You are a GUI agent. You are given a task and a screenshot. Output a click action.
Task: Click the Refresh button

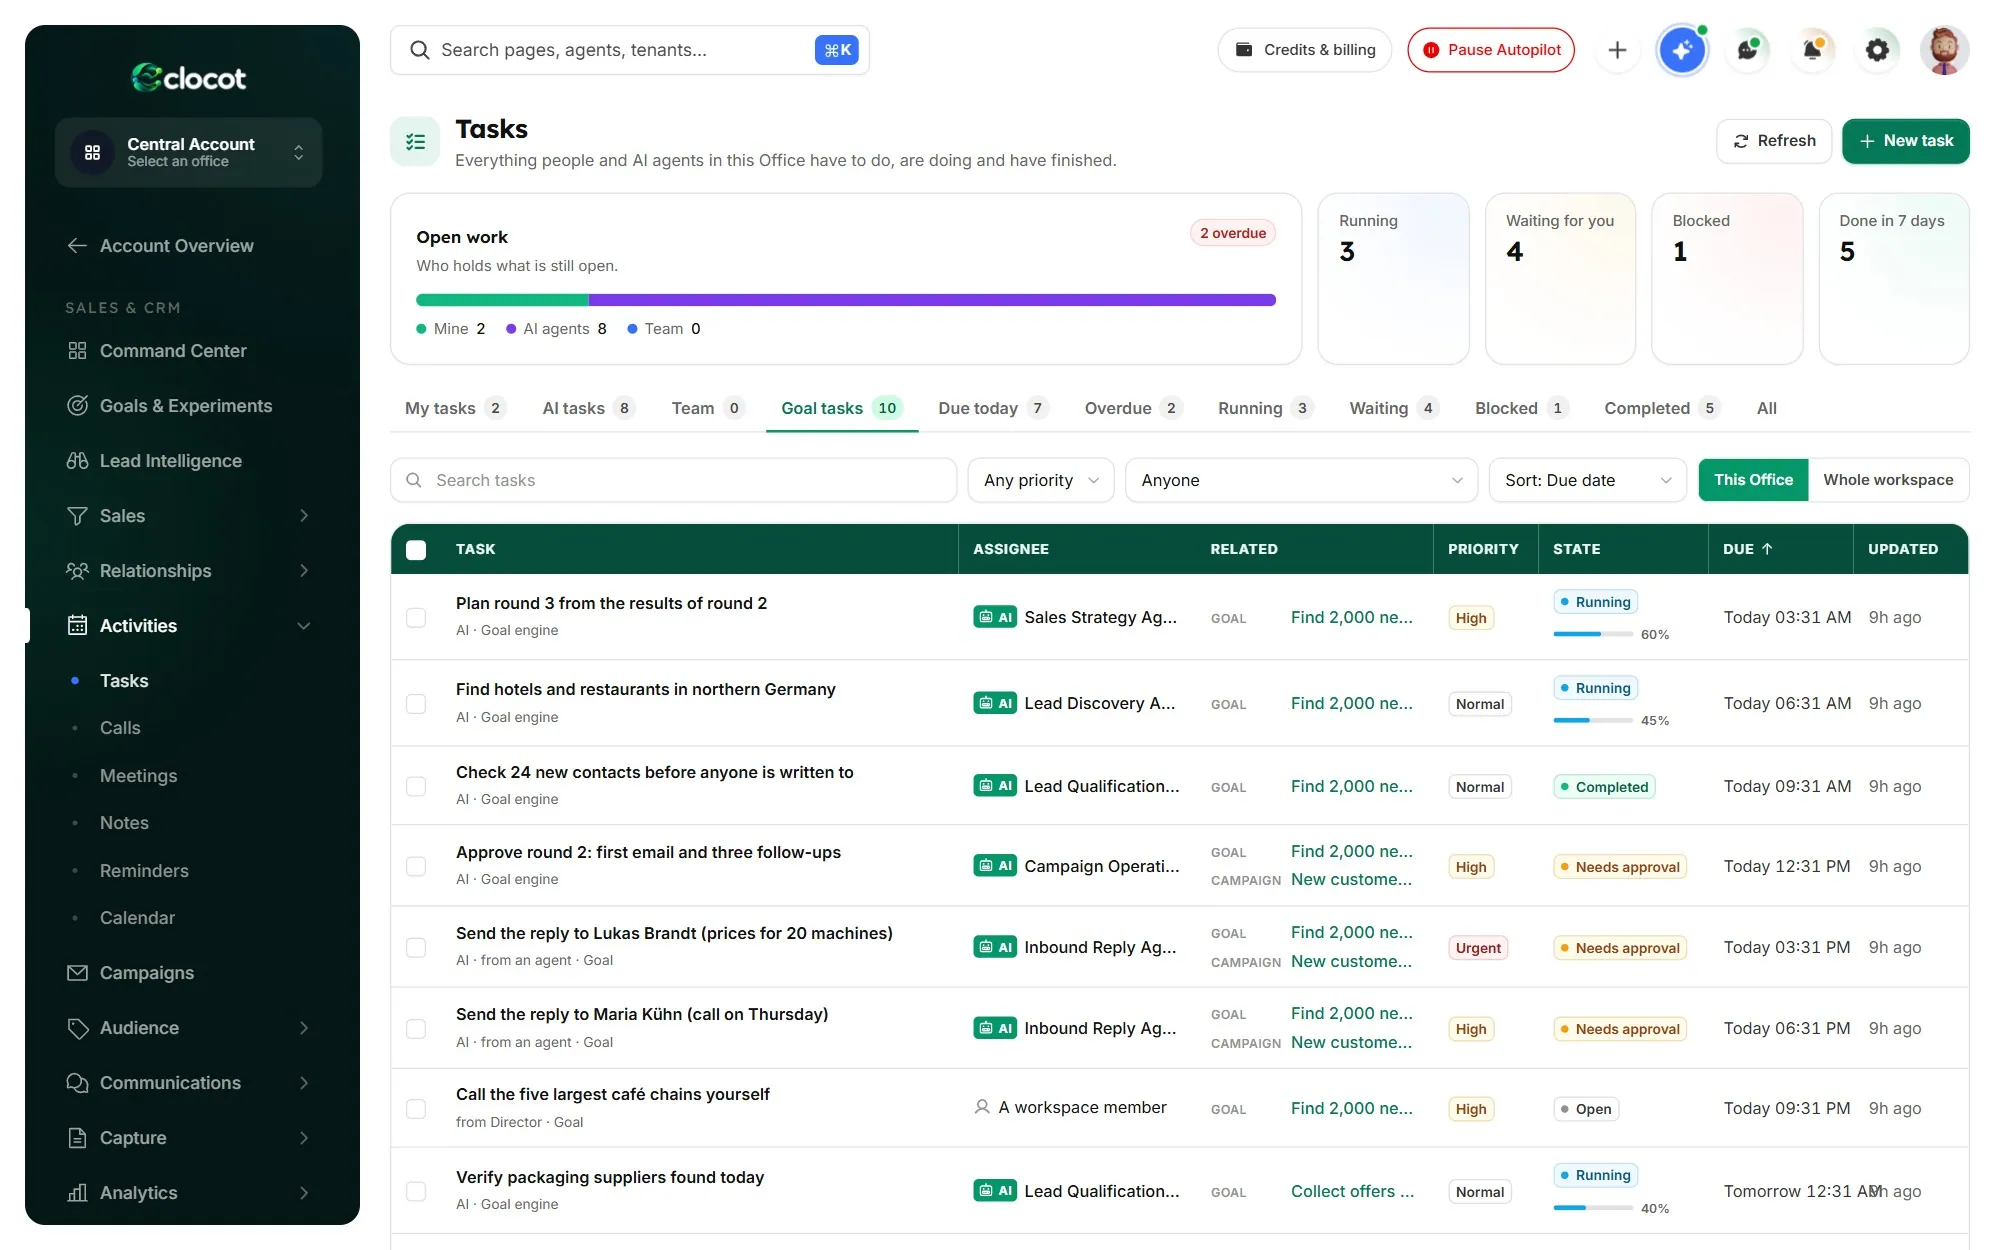(x=1774, y=141)
